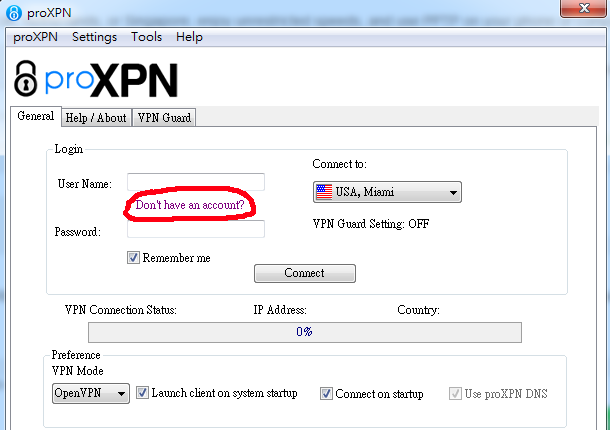
Task: Click the VPN Guard Setting: OFF text
Action: [x=371, y=224]
